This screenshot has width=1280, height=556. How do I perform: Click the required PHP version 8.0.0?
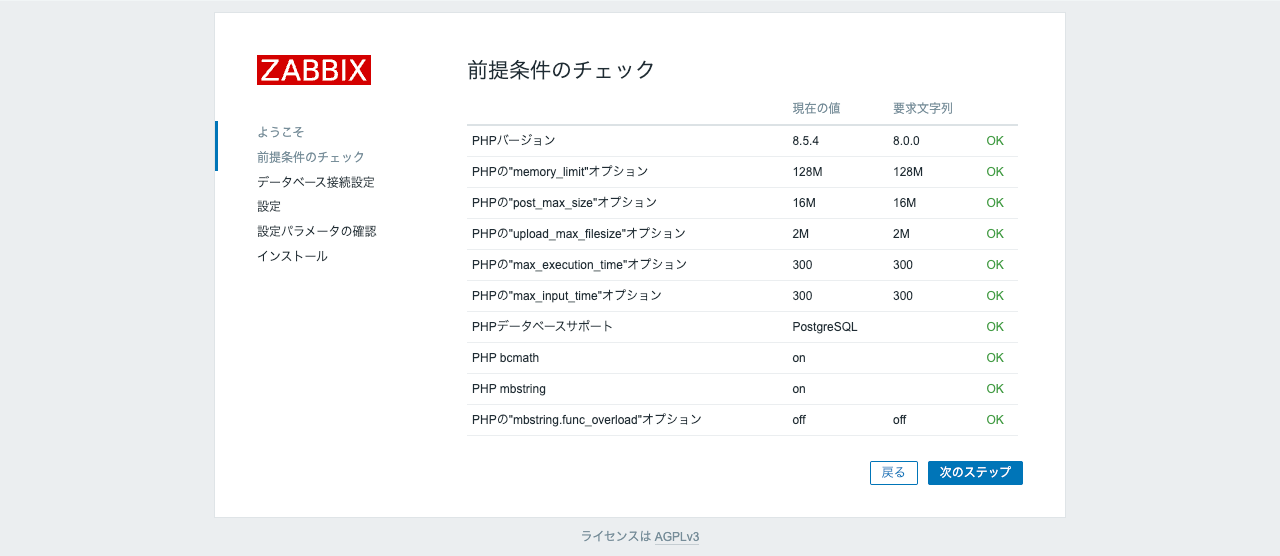click(906, 141)
